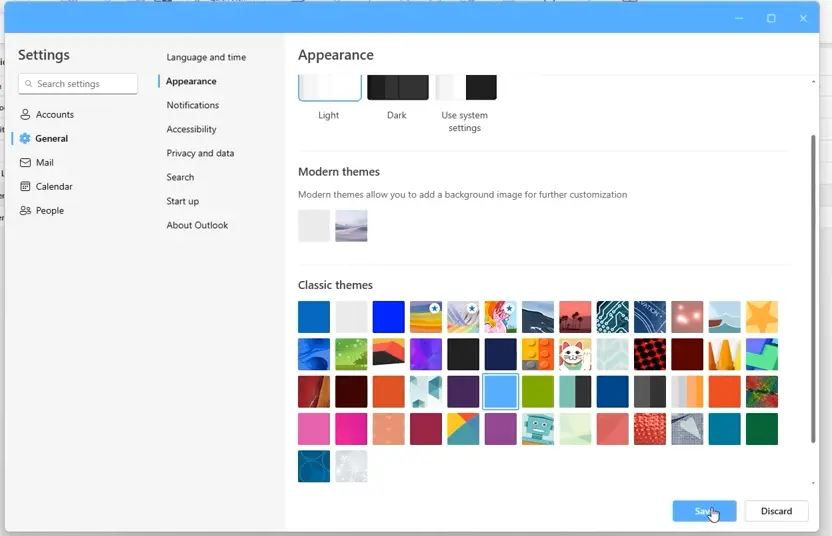The width and height of the screenshot is (832, 536).
Task: Pick the green grass classic theme
Action: click(x=351, y=354)
